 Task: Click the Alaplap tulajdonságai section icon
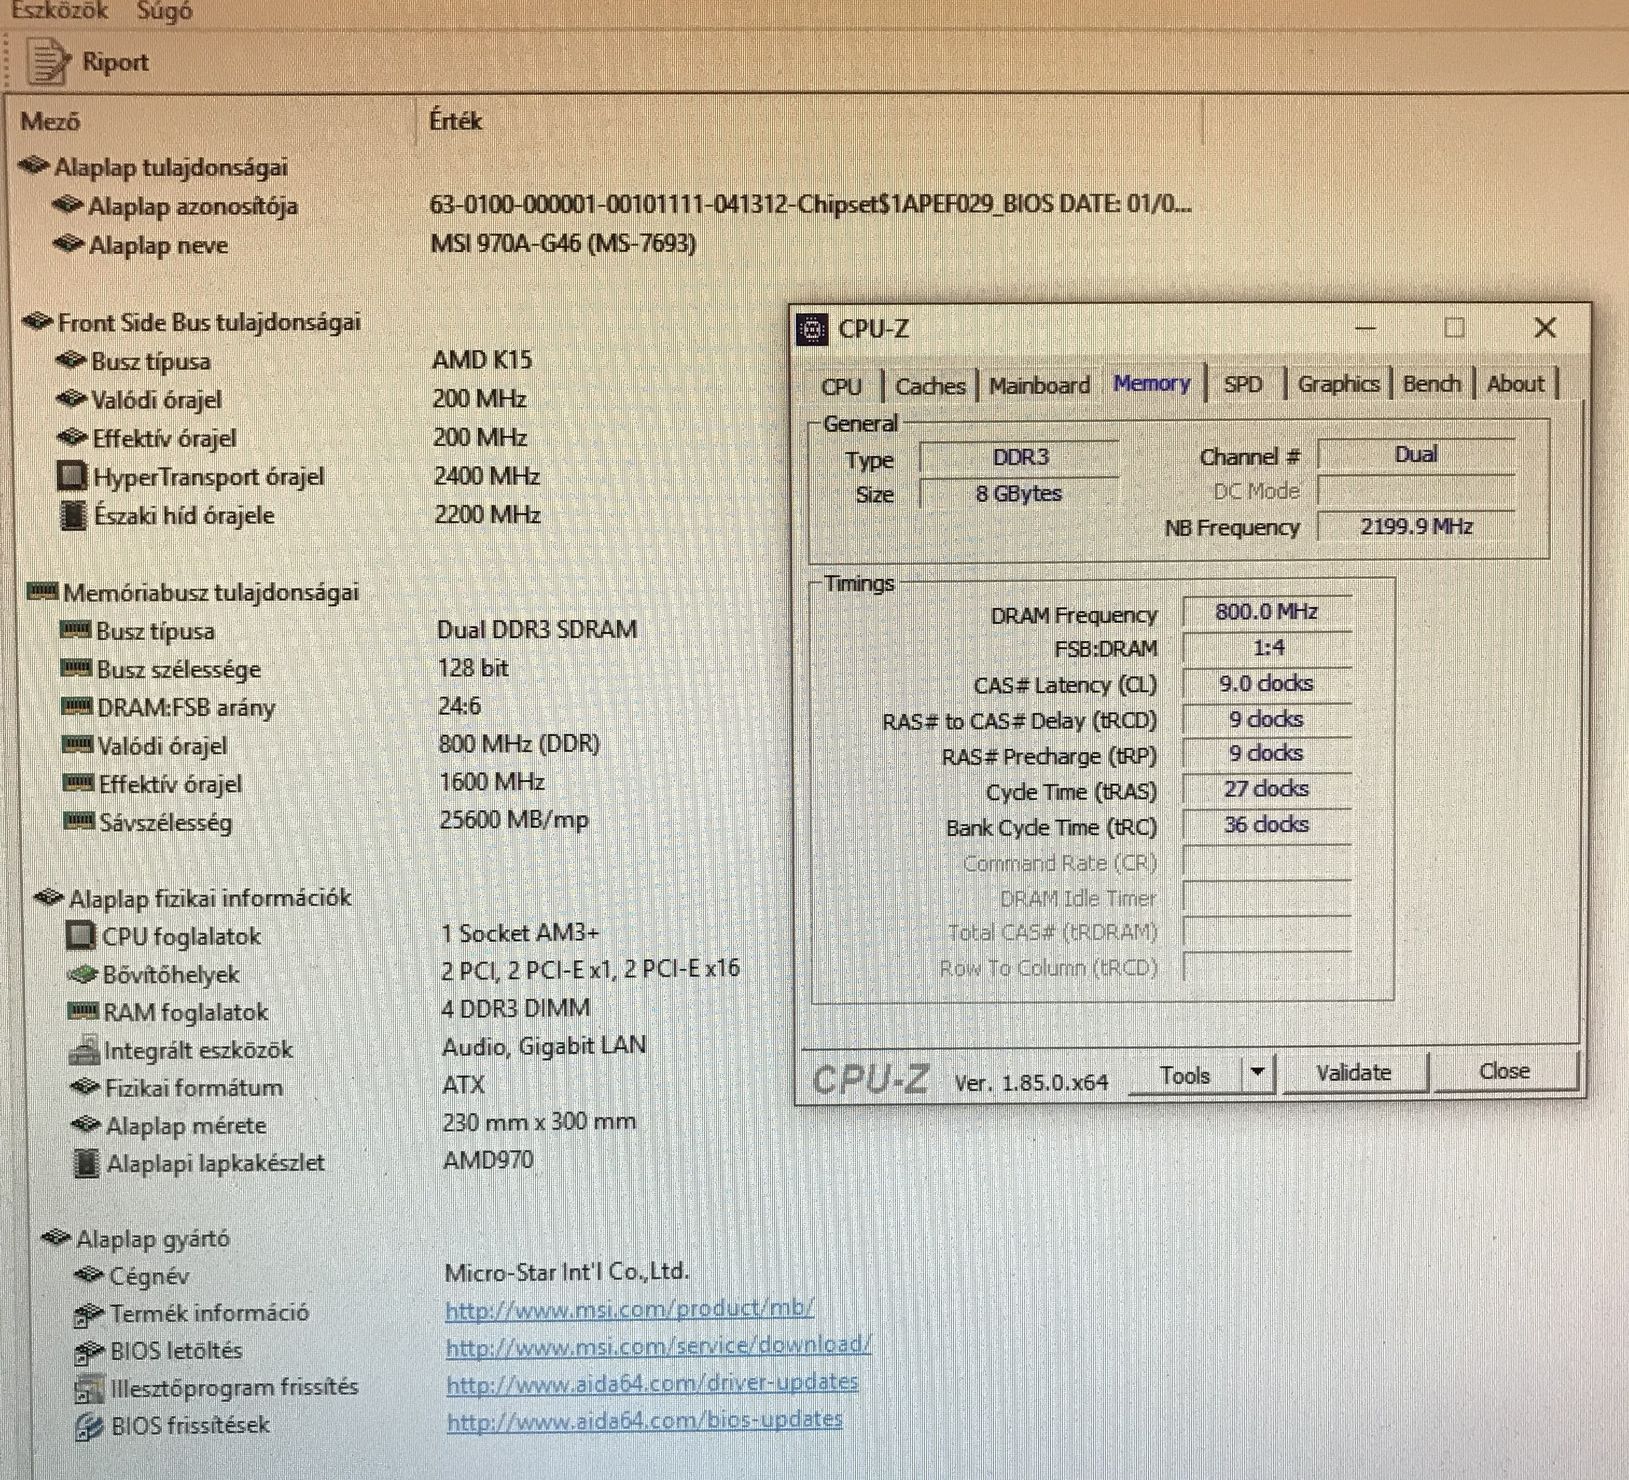point(34,165)
